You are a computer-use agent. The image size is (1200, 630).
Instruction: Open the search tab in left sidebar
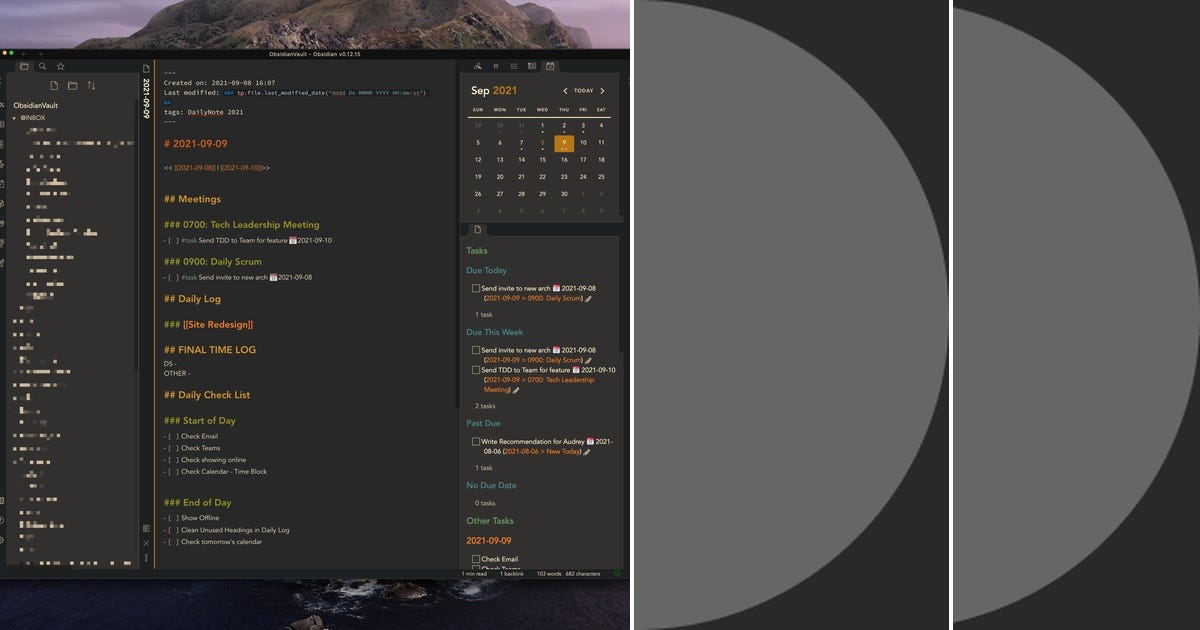pyautogui.click(x=42, y=66)
